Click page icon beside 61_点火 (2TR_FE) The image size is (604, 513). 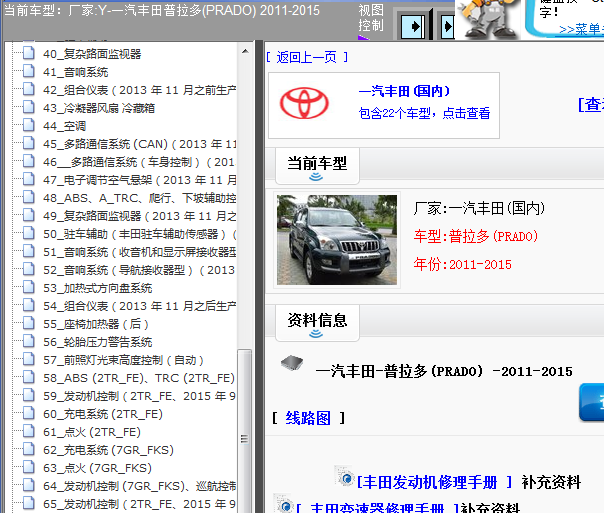pos(29,431)
